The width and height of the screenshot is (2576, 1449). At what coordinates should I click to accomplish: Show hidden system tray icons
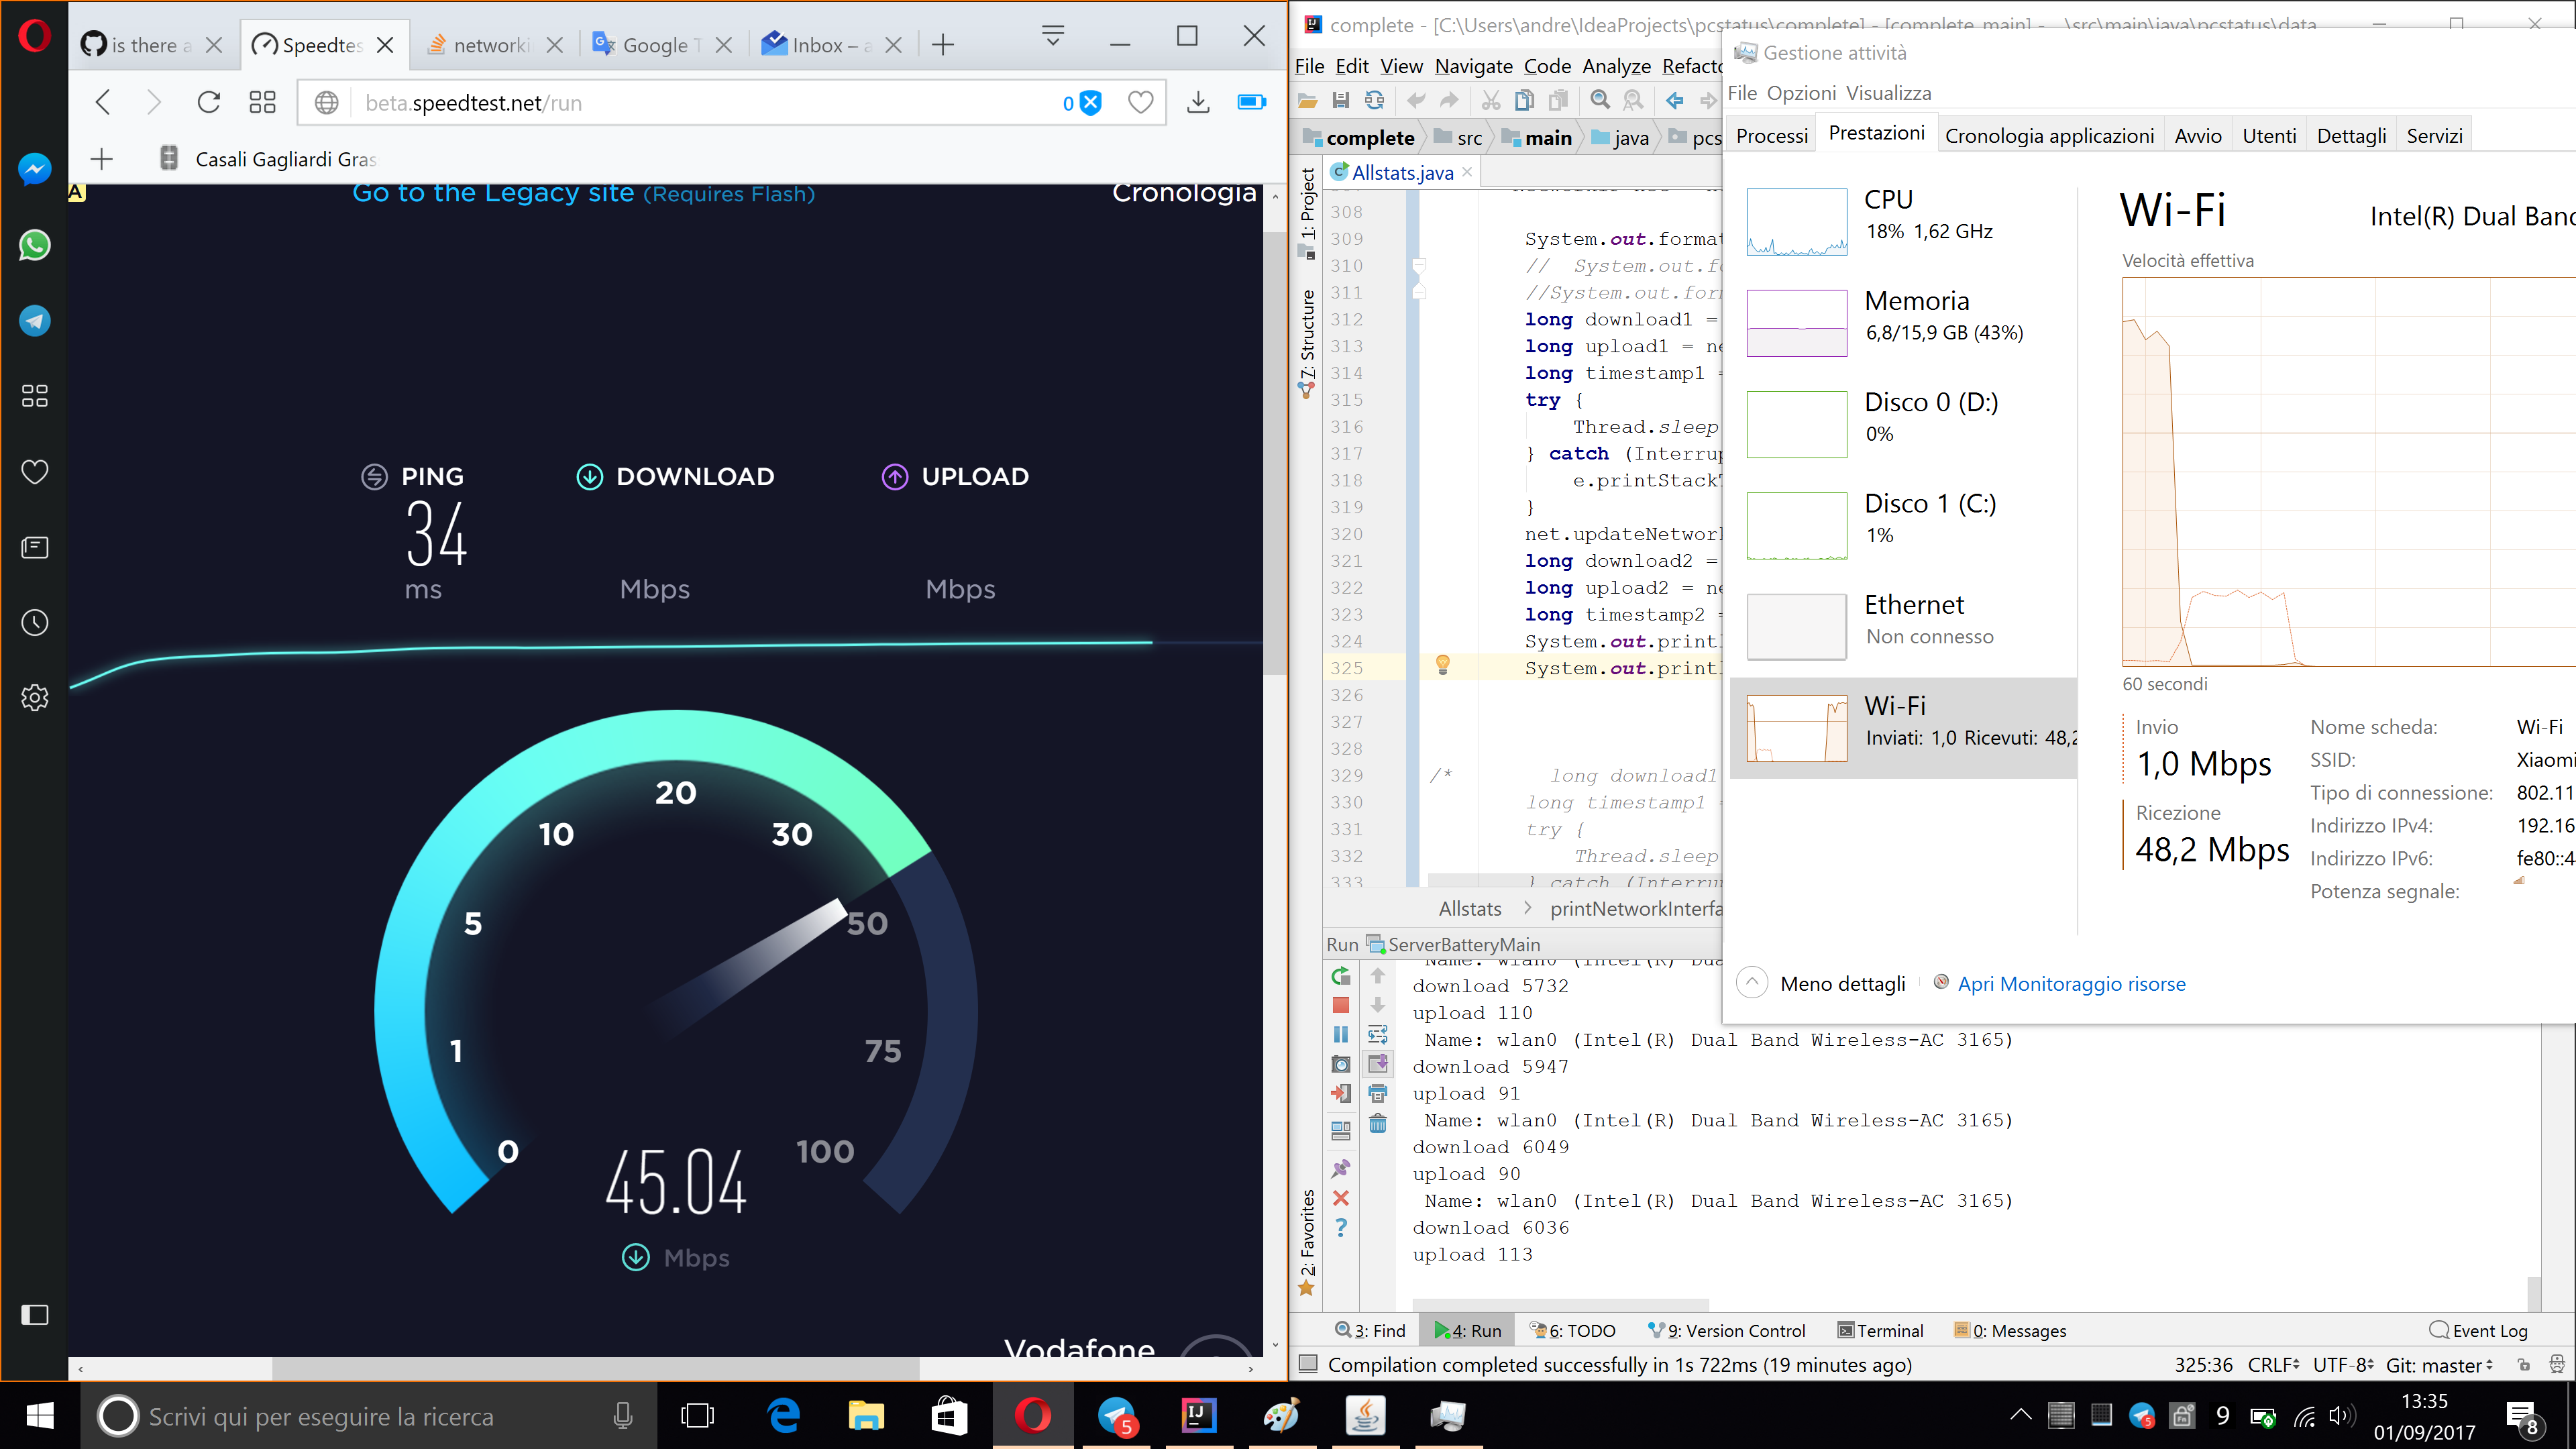pyautogui.click(x=2021, y=1415)
